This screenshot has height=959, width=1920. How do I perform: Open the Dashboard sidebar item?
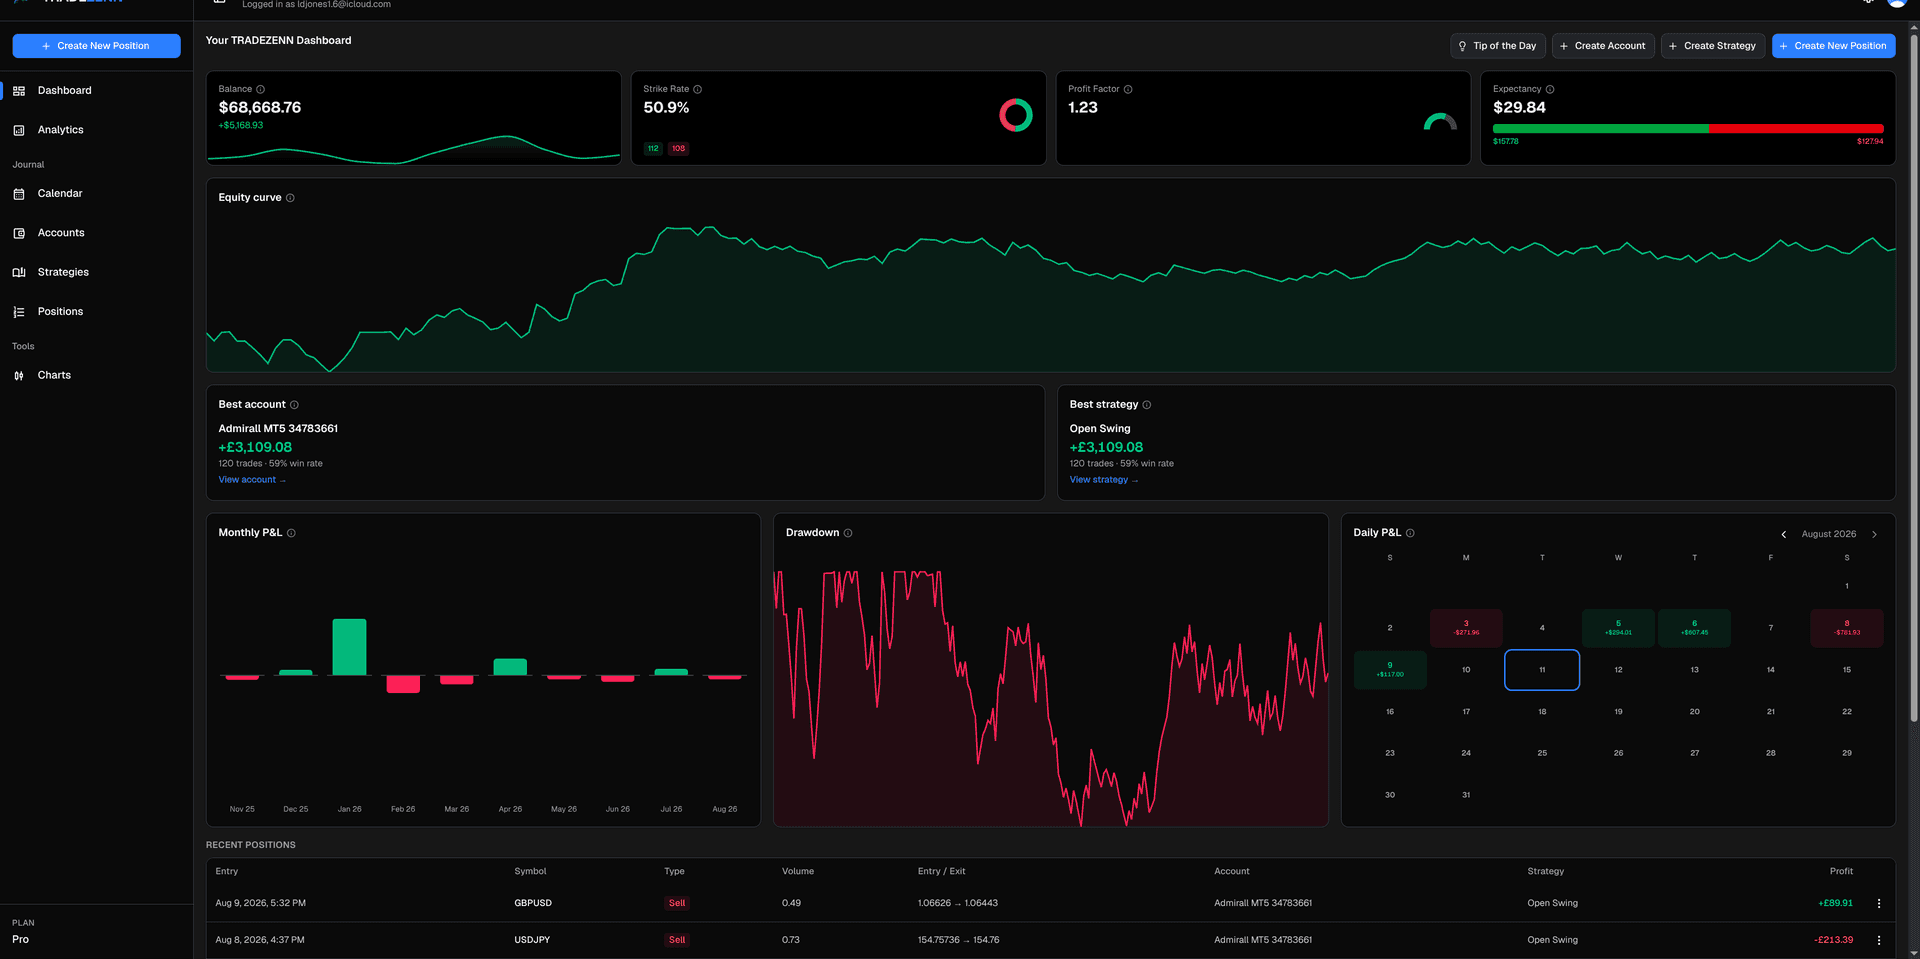96,91
